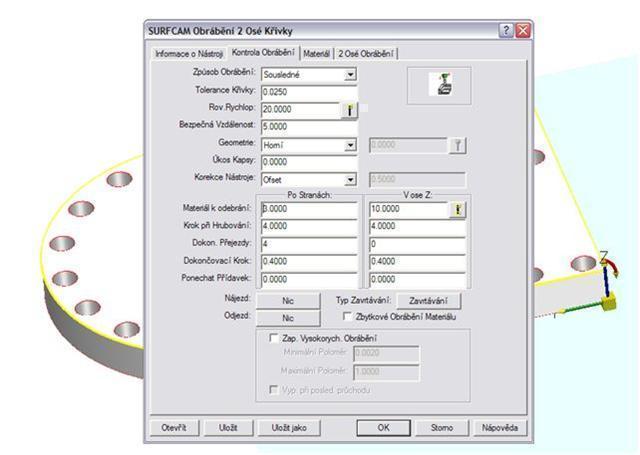
Task: Click the Bezpečná Vzdálenost field
Action: (309, 127)
